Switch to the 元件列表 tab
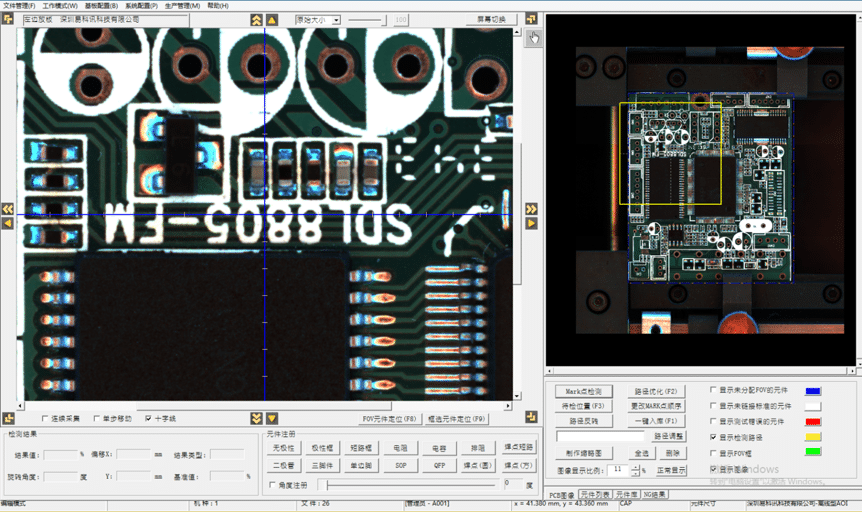 click(597, 494)
